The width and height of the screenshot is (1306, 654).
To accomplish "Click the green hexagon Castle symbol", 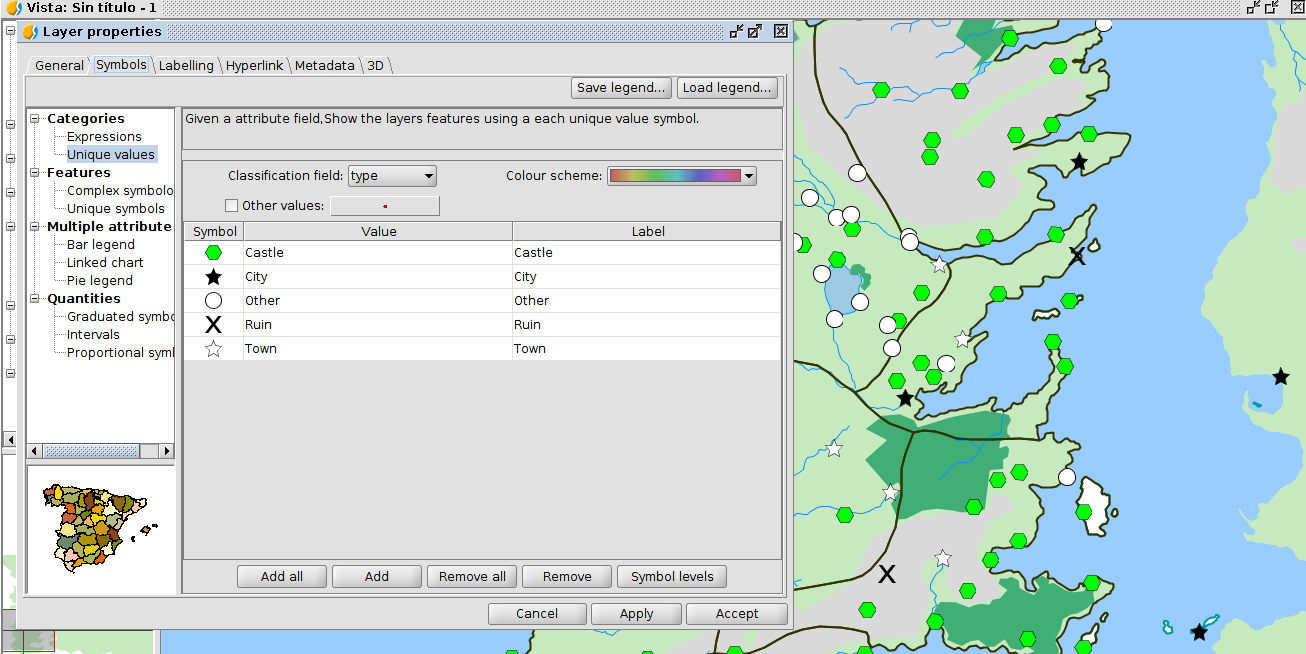I will click(213, 253).
